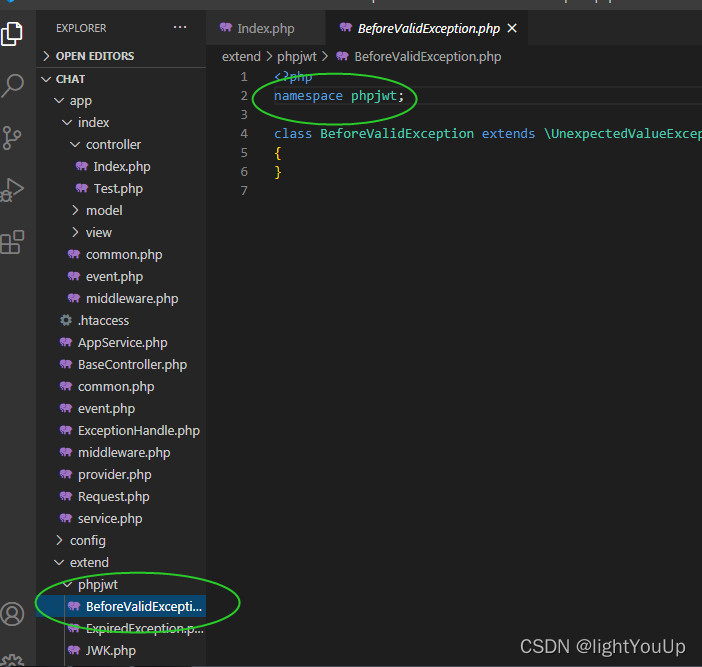The height and width of the screenshot is (667, 702).
Task: Open common.php below BaseController.php
Action: pyautogui.click(x=121, y=386)
